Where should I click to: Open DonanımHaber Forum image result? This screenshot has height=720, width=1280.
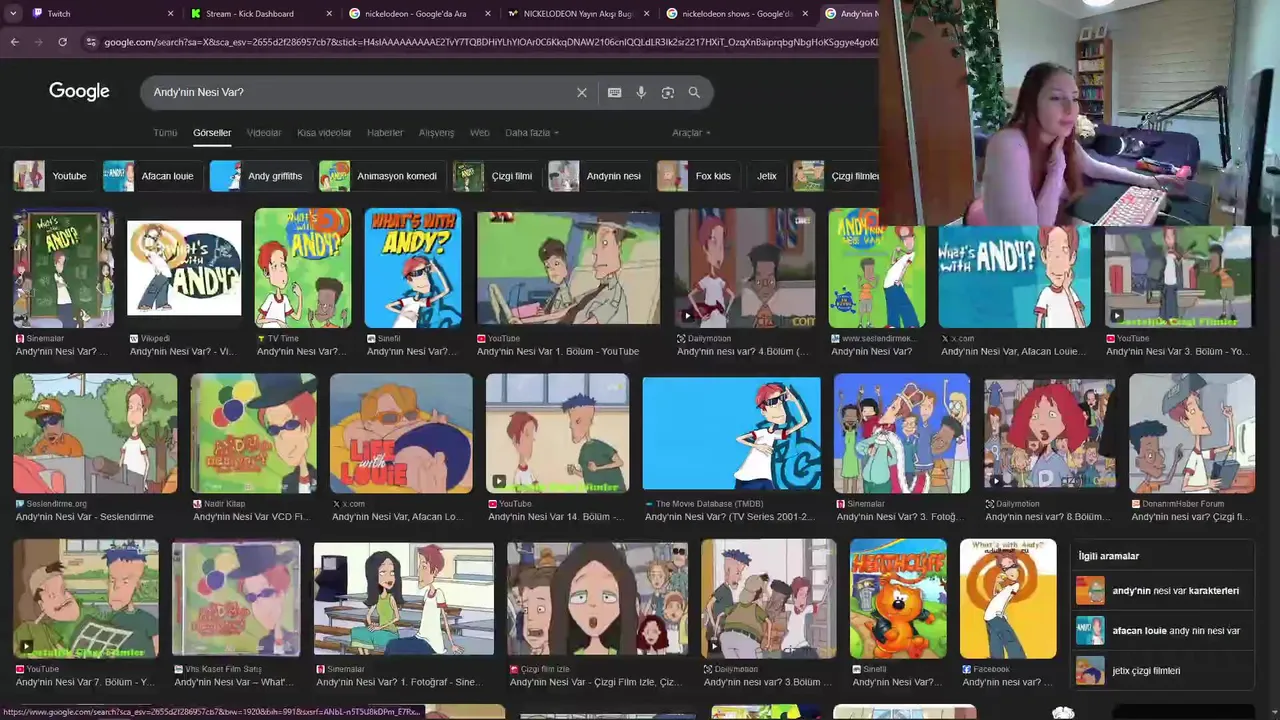point(1192,433)
